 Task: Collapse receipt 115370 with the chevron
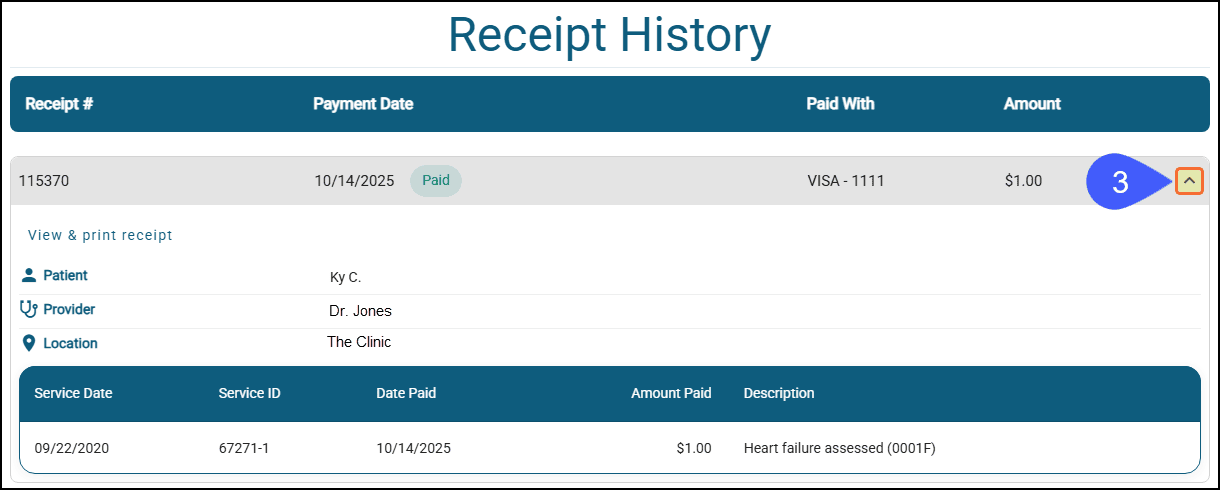[x=1188, y=181]
